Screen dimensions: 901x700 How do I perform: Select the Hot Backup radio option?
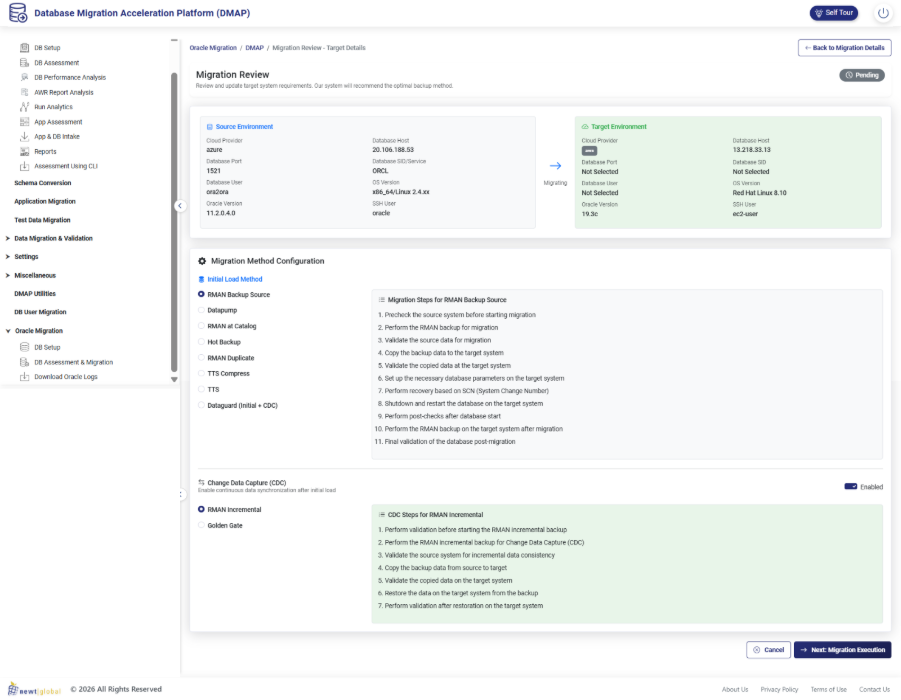click(201, 342)
